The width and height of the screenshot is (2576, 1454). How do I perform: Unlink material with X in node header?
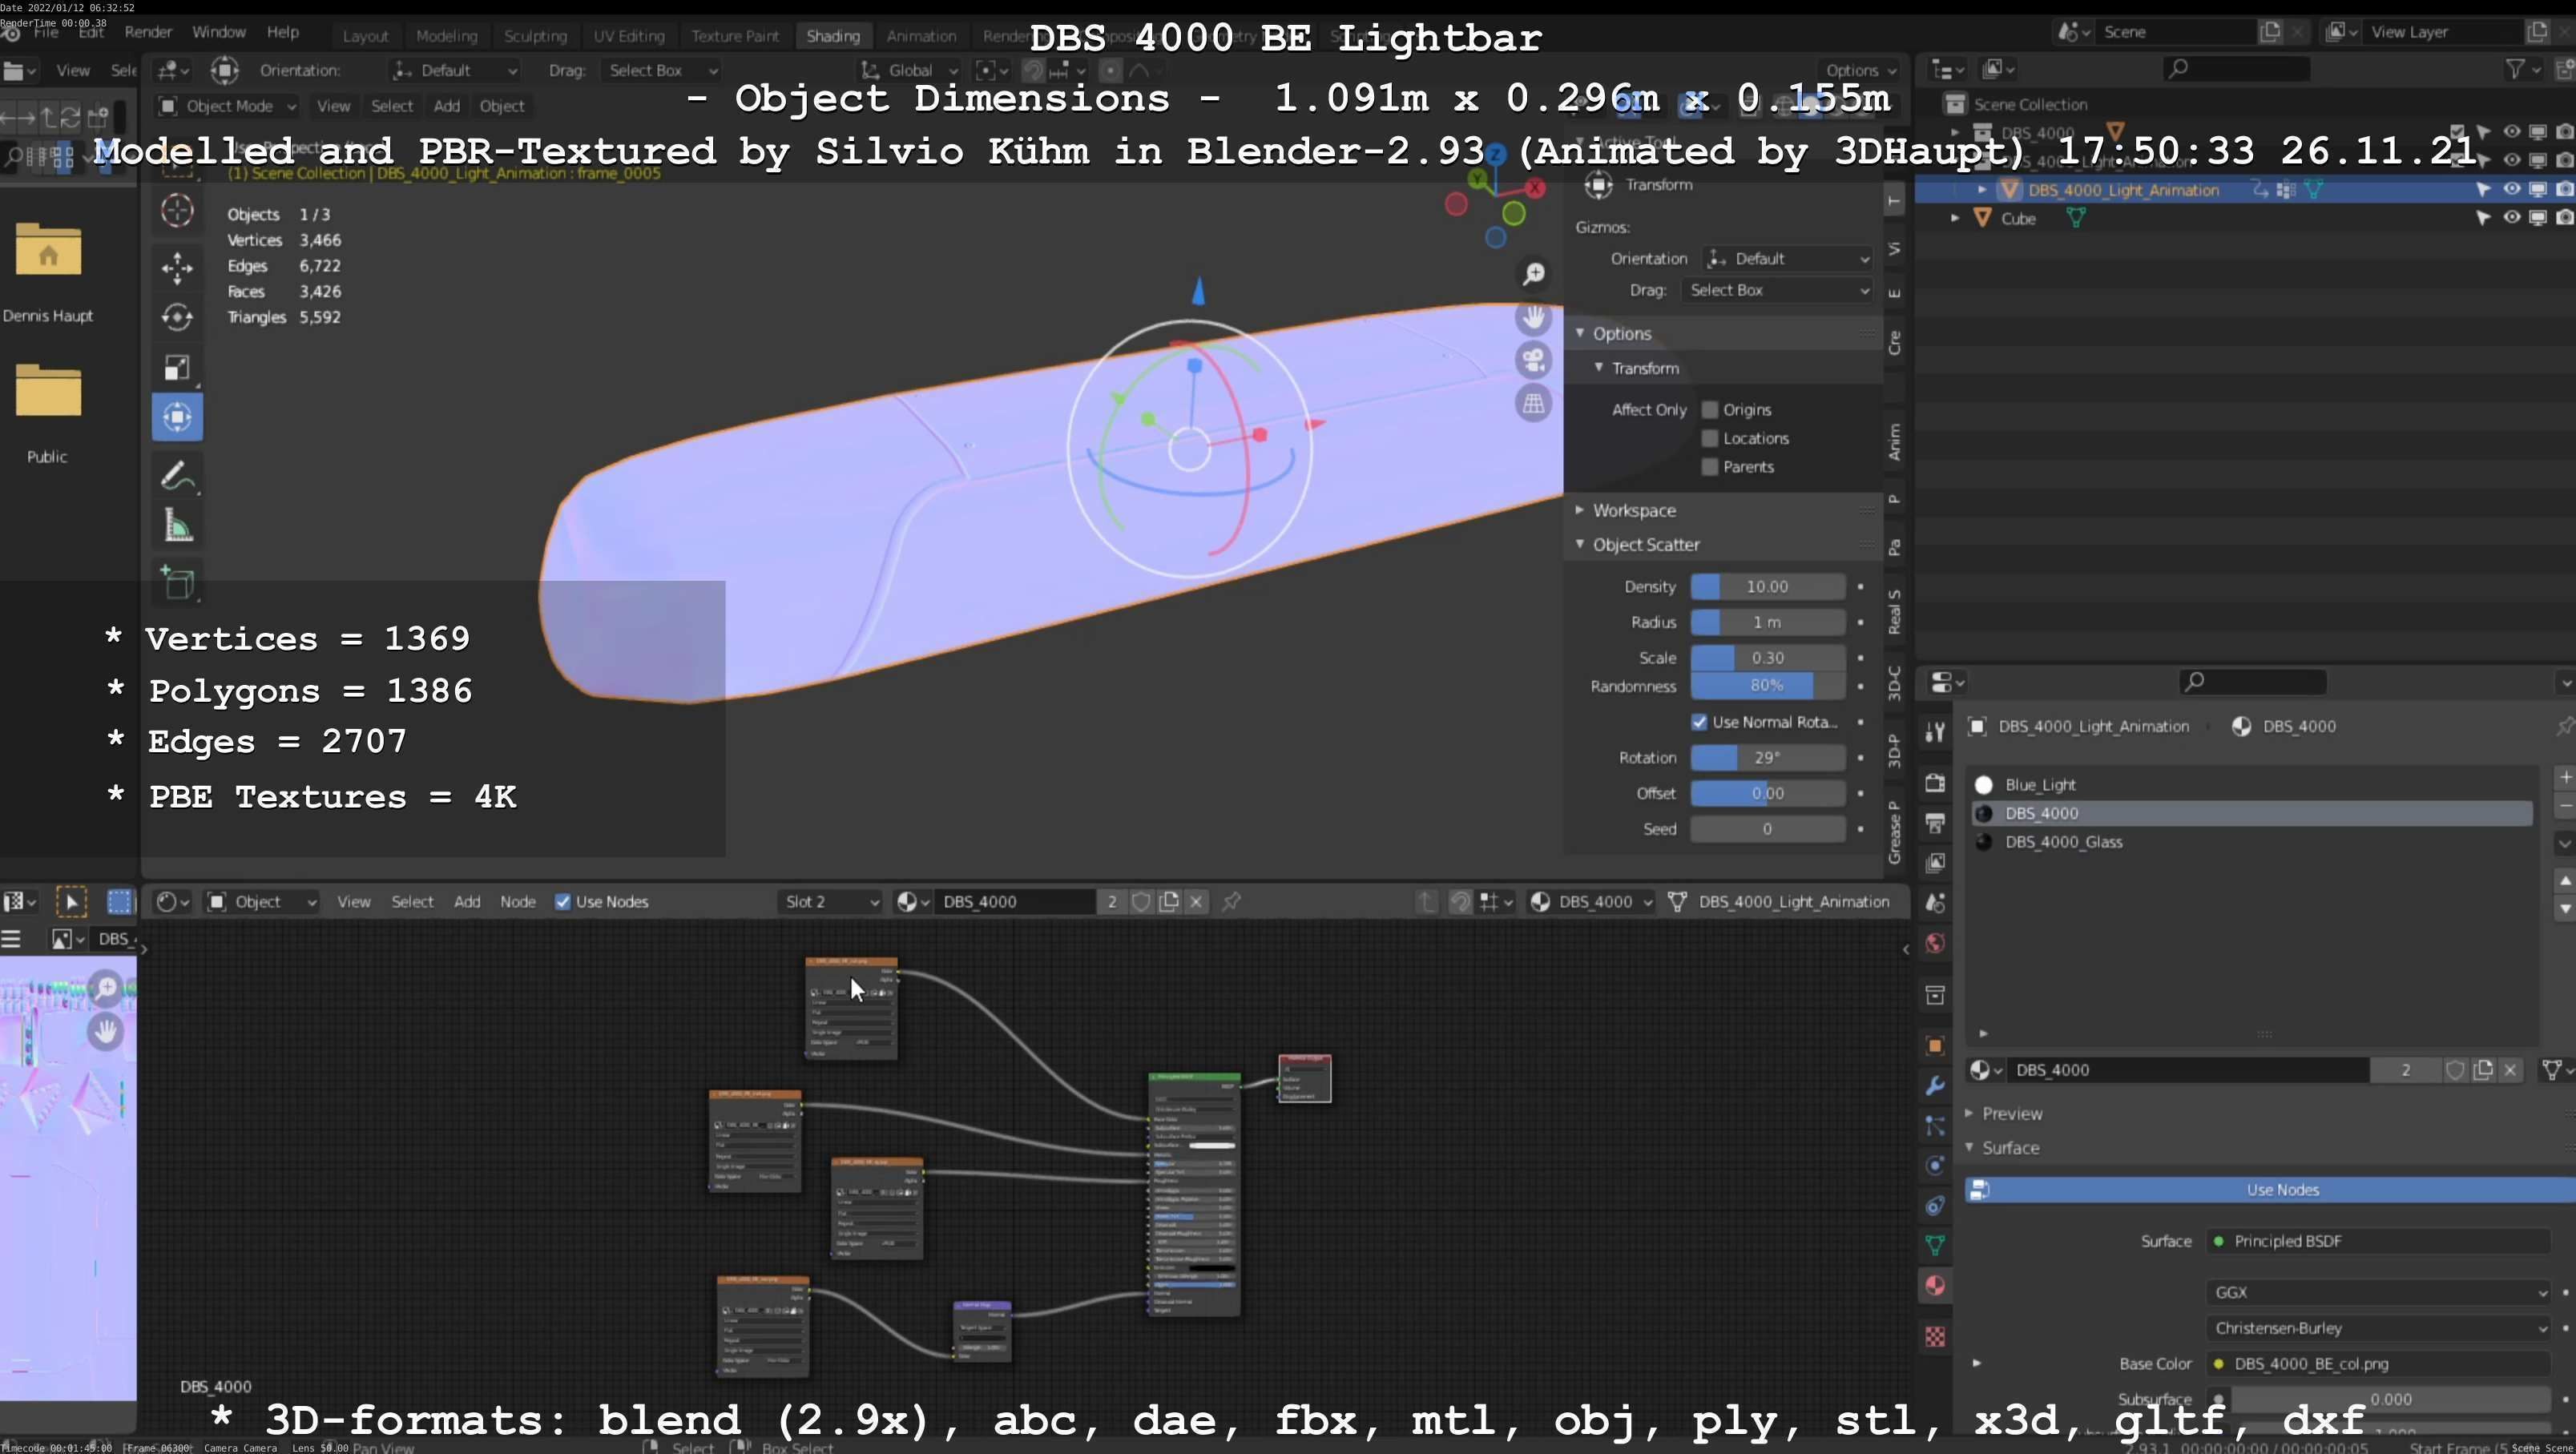pyautogui.click(x=1196, y=902)
